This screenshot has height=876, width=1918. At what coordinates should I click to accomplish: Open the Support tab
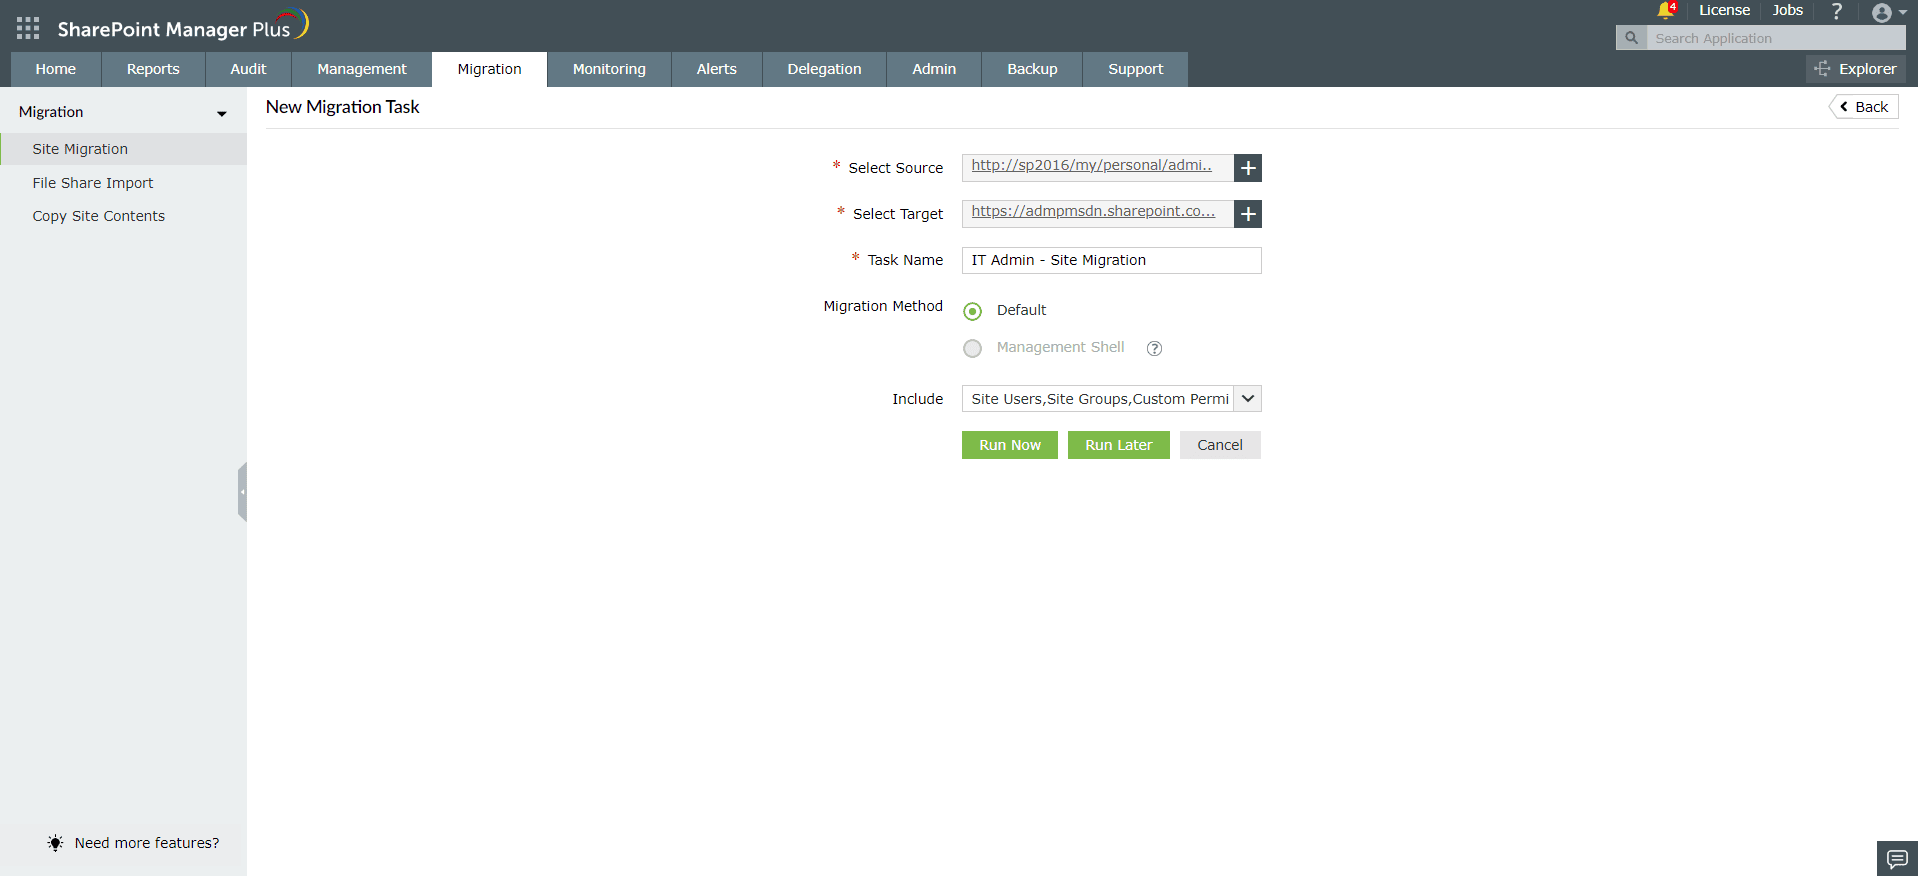click(x=1136, y=69)
